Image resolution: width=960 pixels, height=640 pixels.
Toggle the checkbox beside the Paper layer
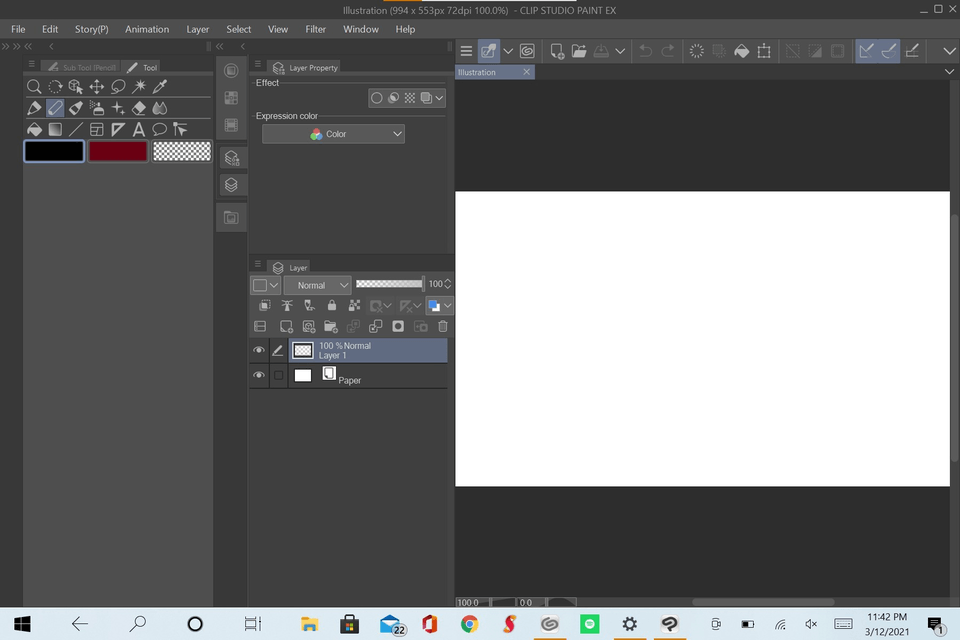[278, 375]
